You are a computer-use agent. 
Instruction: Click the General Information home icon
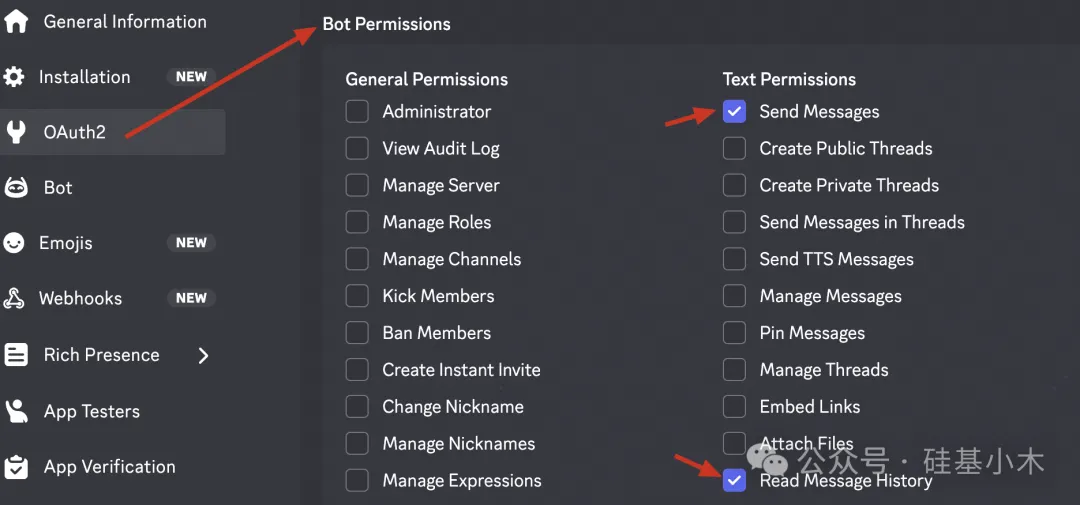click(16, 21)
